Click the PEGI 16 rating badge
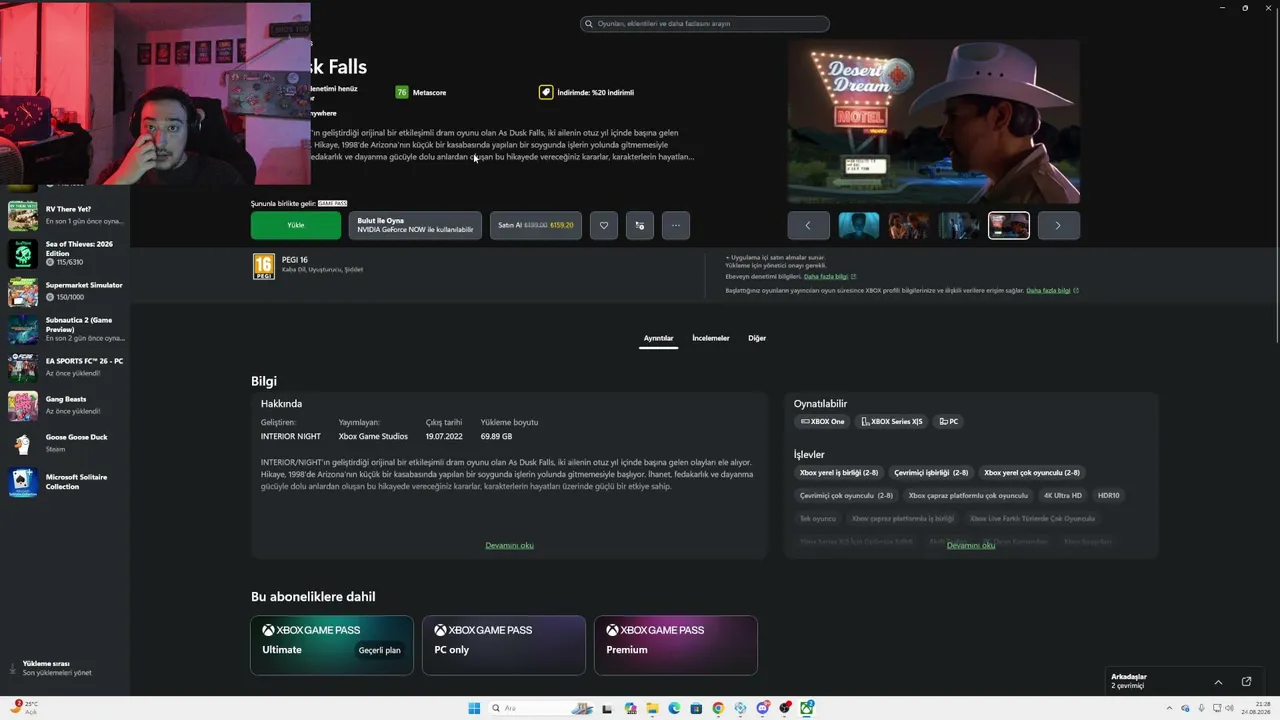The image size is (1280, 720). pyautogui.click(x=263, y=266)
